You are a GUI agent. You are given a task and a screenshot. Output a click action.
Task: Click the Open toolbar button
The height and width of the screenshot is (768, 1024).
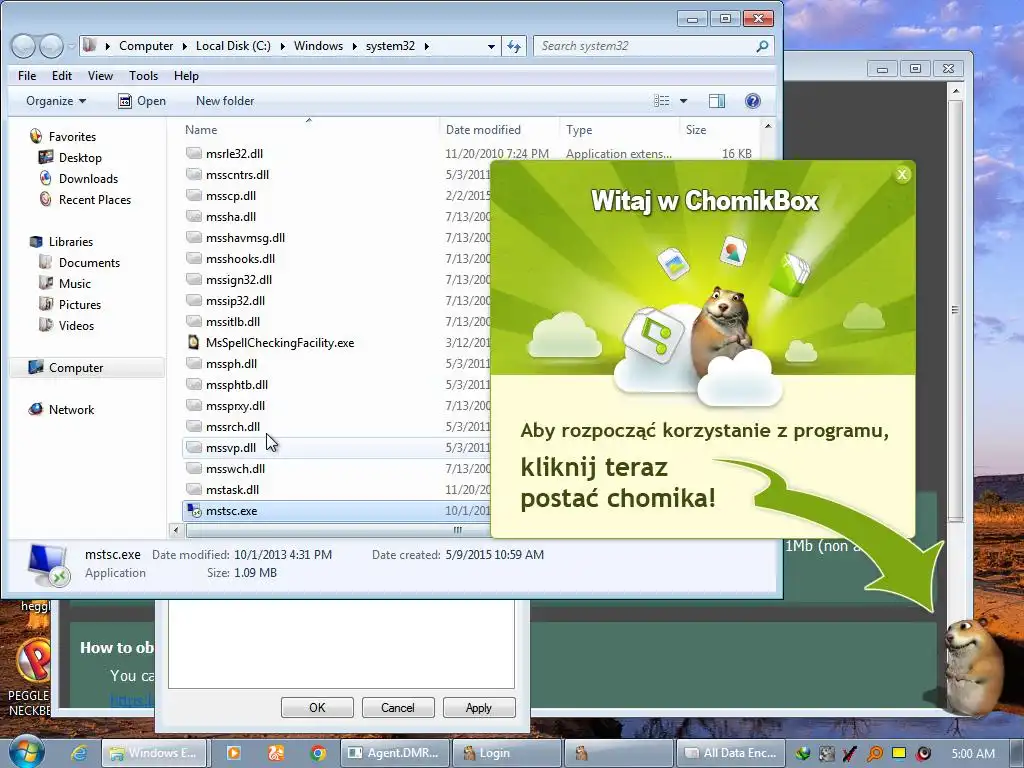coord(142,101)
